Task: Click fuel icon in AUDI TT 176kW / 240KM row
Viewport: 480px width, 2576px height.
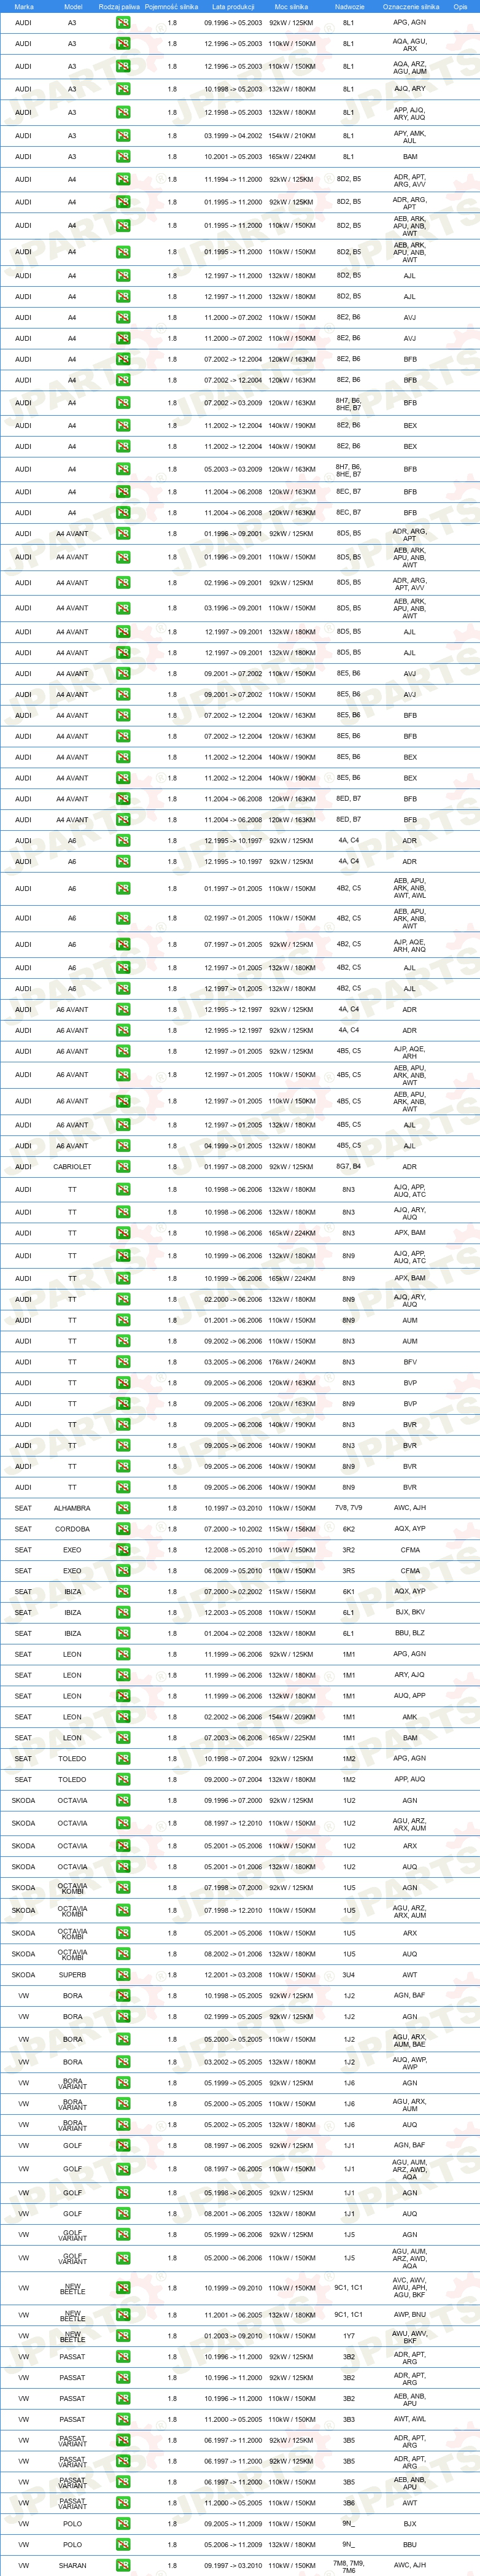Action: pos(122,1362)
